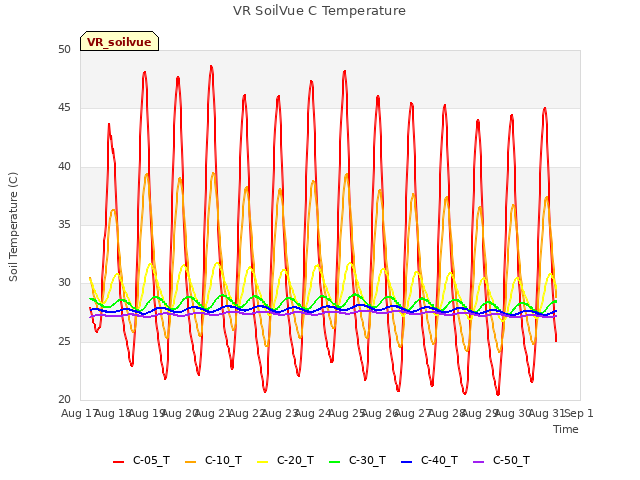Click the 30 y-axis tick label

tap(64, 282)
